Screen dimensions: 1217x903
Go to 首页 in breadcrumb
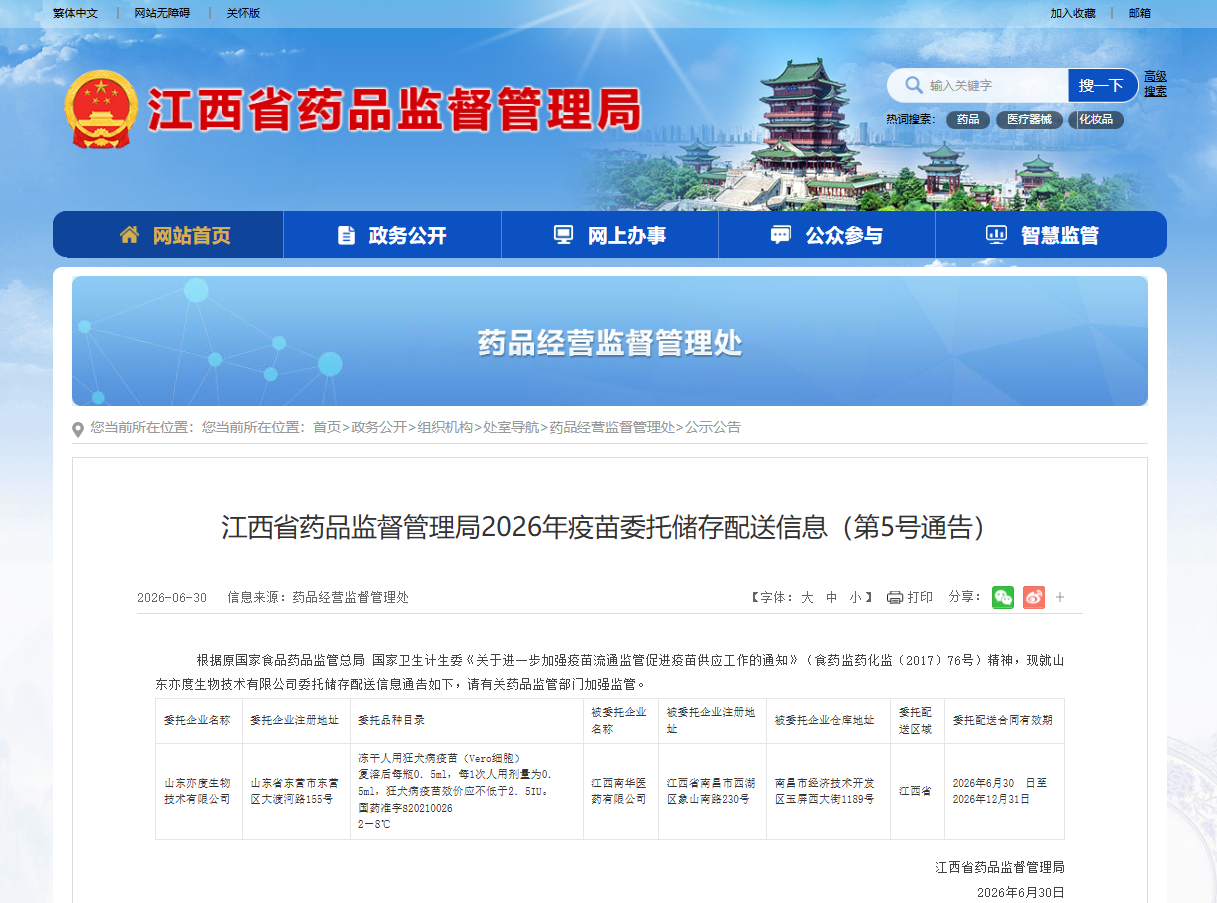327,427
